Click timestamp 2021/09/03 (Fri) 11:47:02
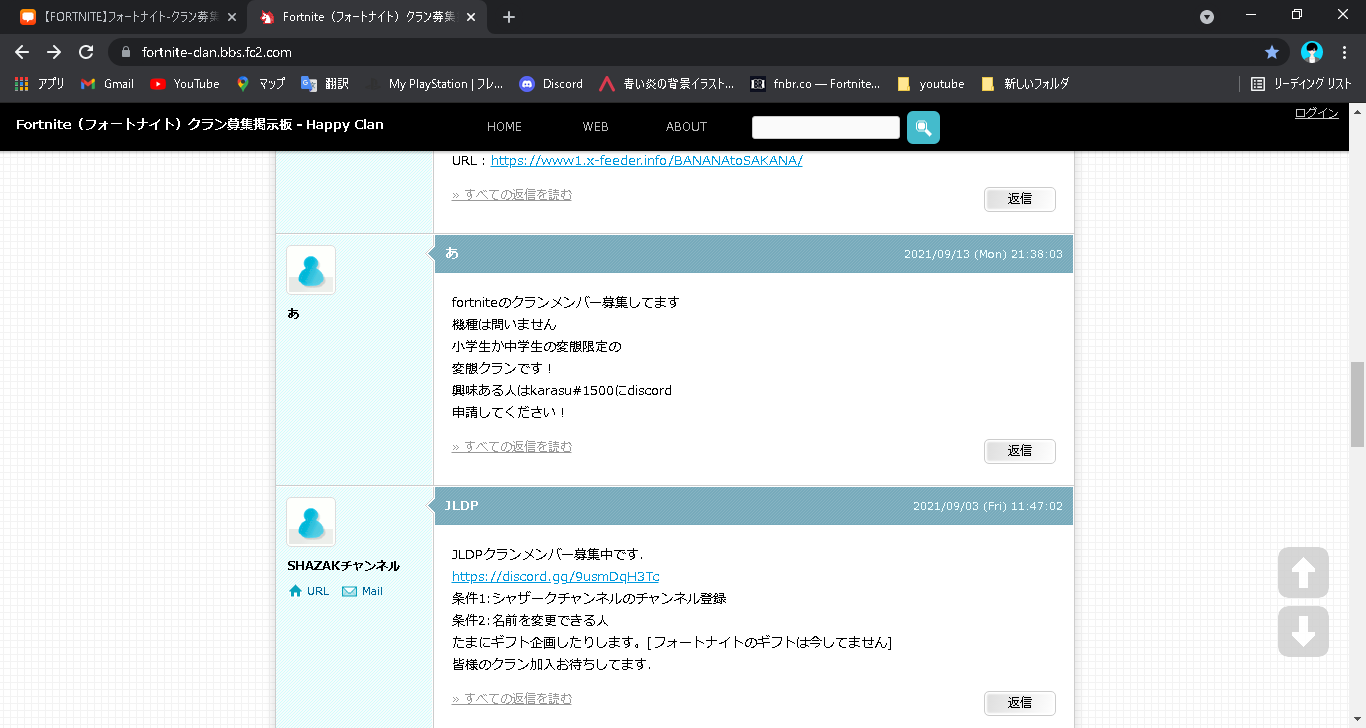Image resolution: width=1366 pixels, height=728 pixels. pos(987,507)
